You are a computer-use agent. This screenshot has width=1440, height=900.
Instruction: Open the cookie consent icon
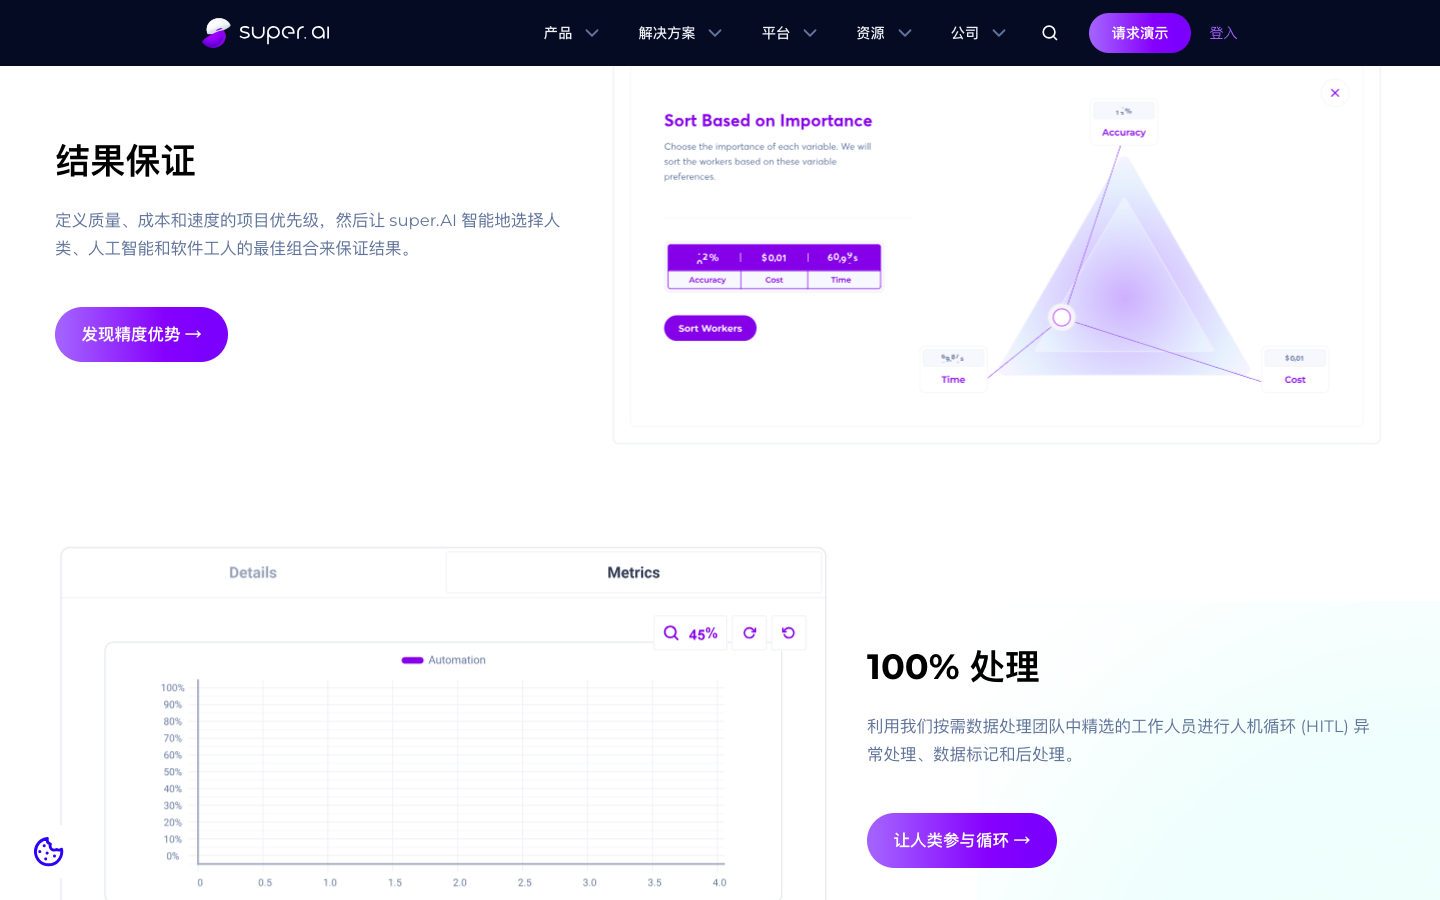[x=48, y=851]
